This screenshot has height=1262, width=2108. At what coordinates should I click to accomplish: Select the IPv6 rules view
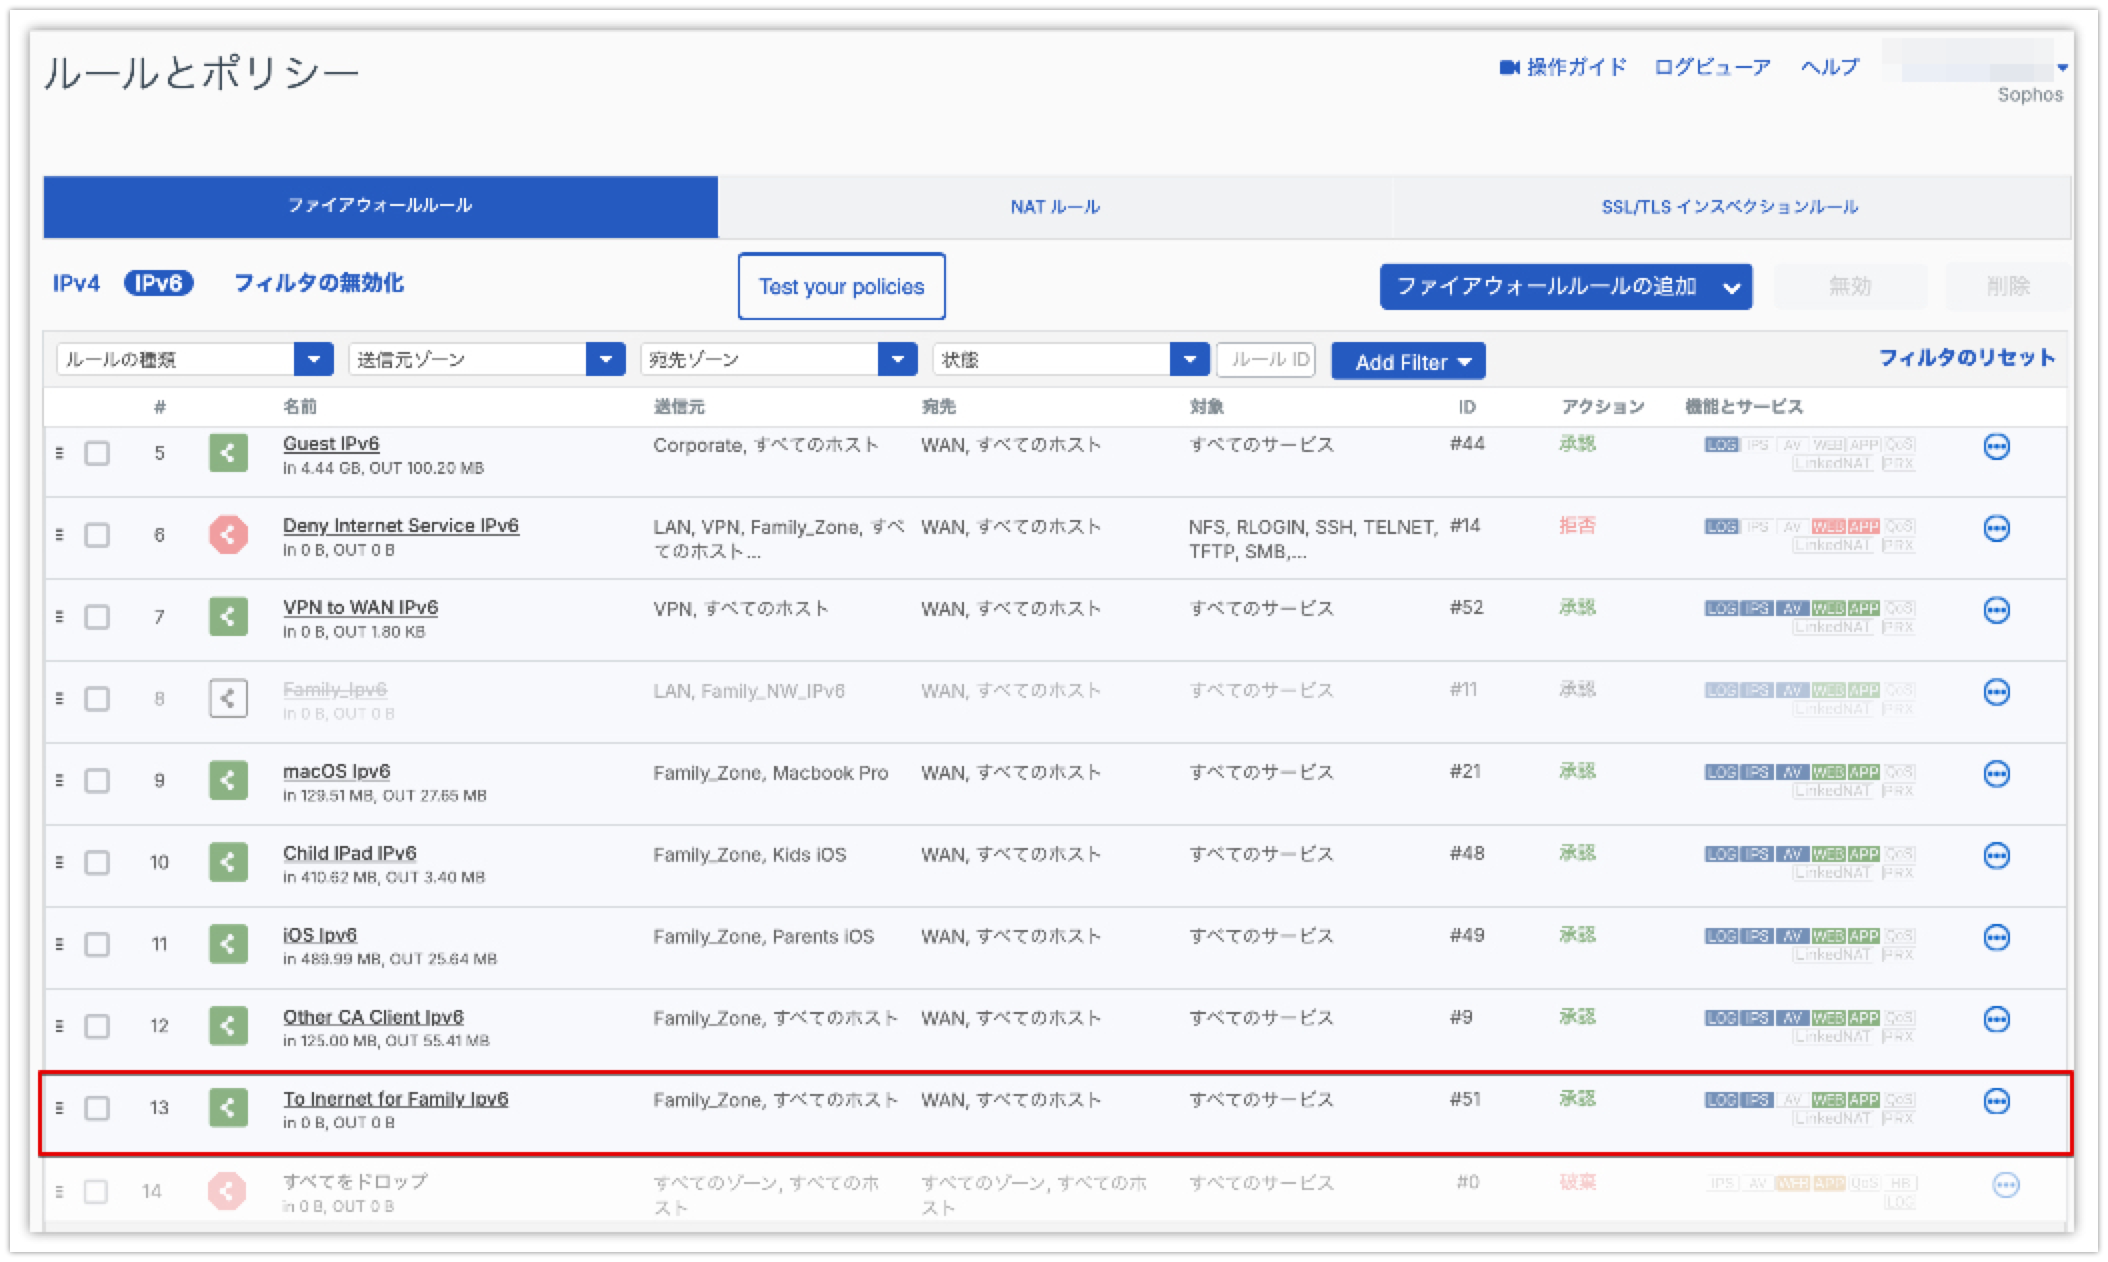pos(158,284)
